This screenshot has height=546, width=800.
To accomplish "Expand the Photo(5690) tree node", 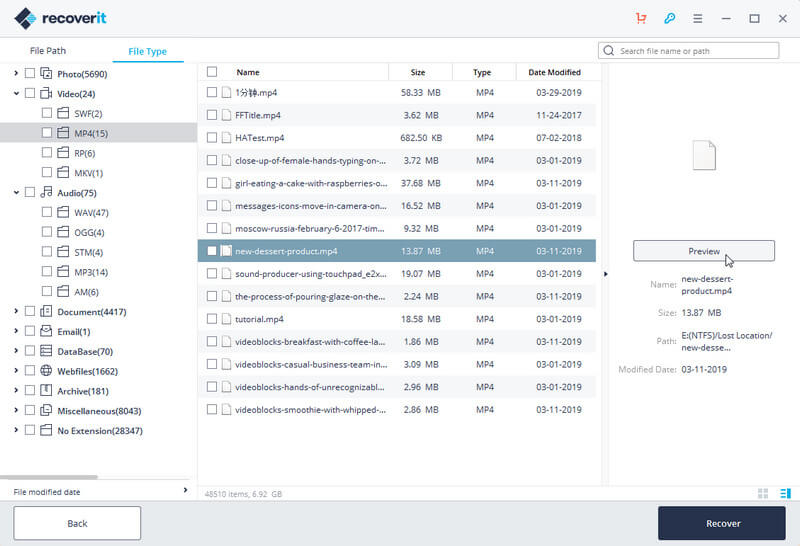I will pos(16,73).
